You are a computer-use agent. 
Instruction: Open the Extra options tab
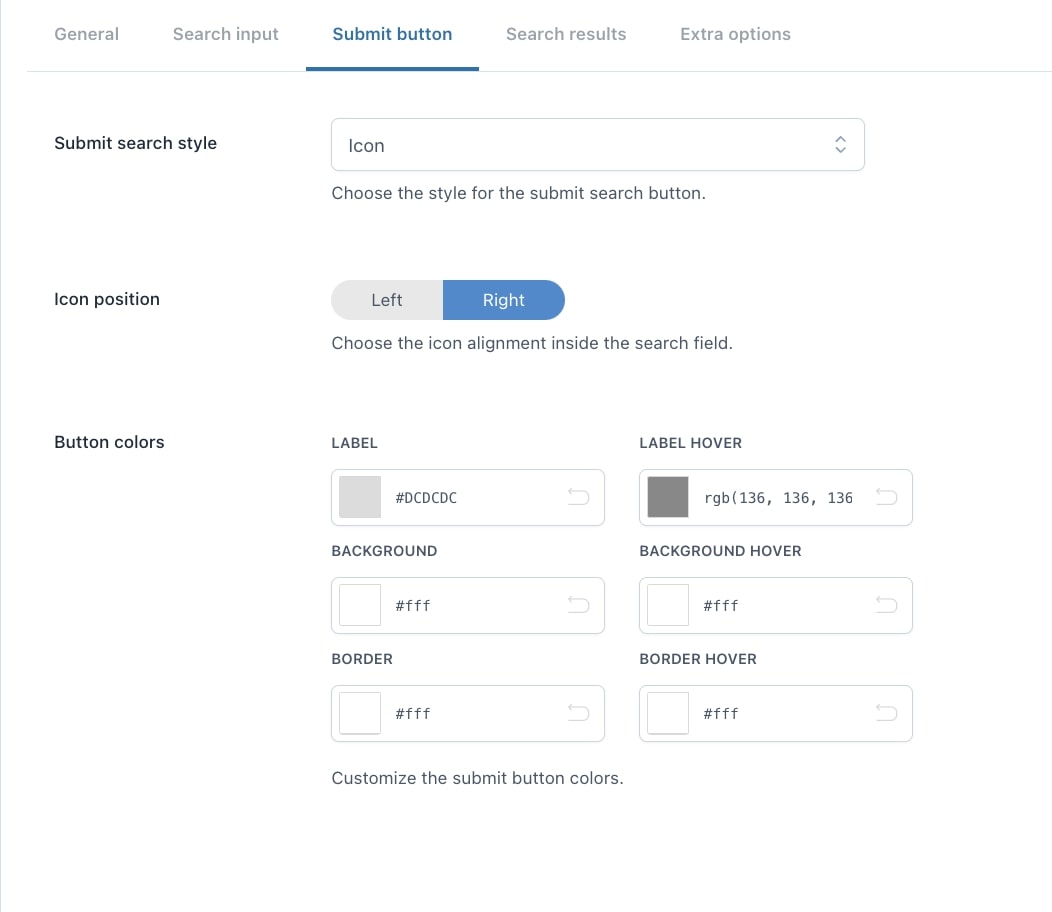click(x=735, y=34)
